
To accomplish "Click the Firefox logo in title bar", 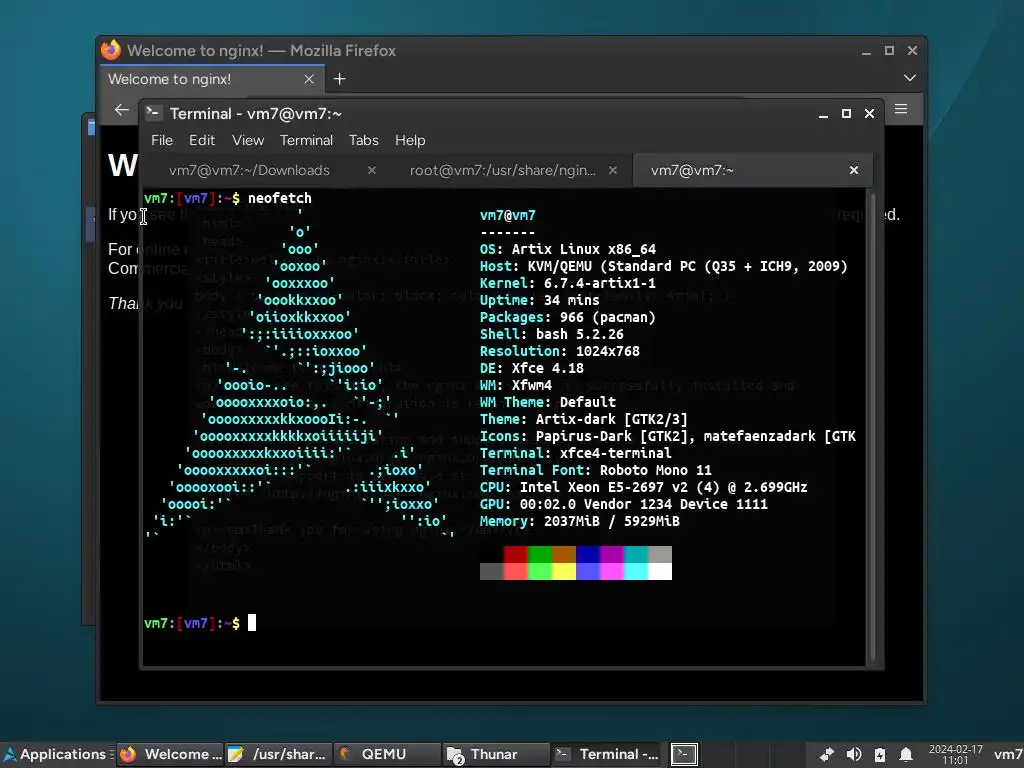I will 111,50.
